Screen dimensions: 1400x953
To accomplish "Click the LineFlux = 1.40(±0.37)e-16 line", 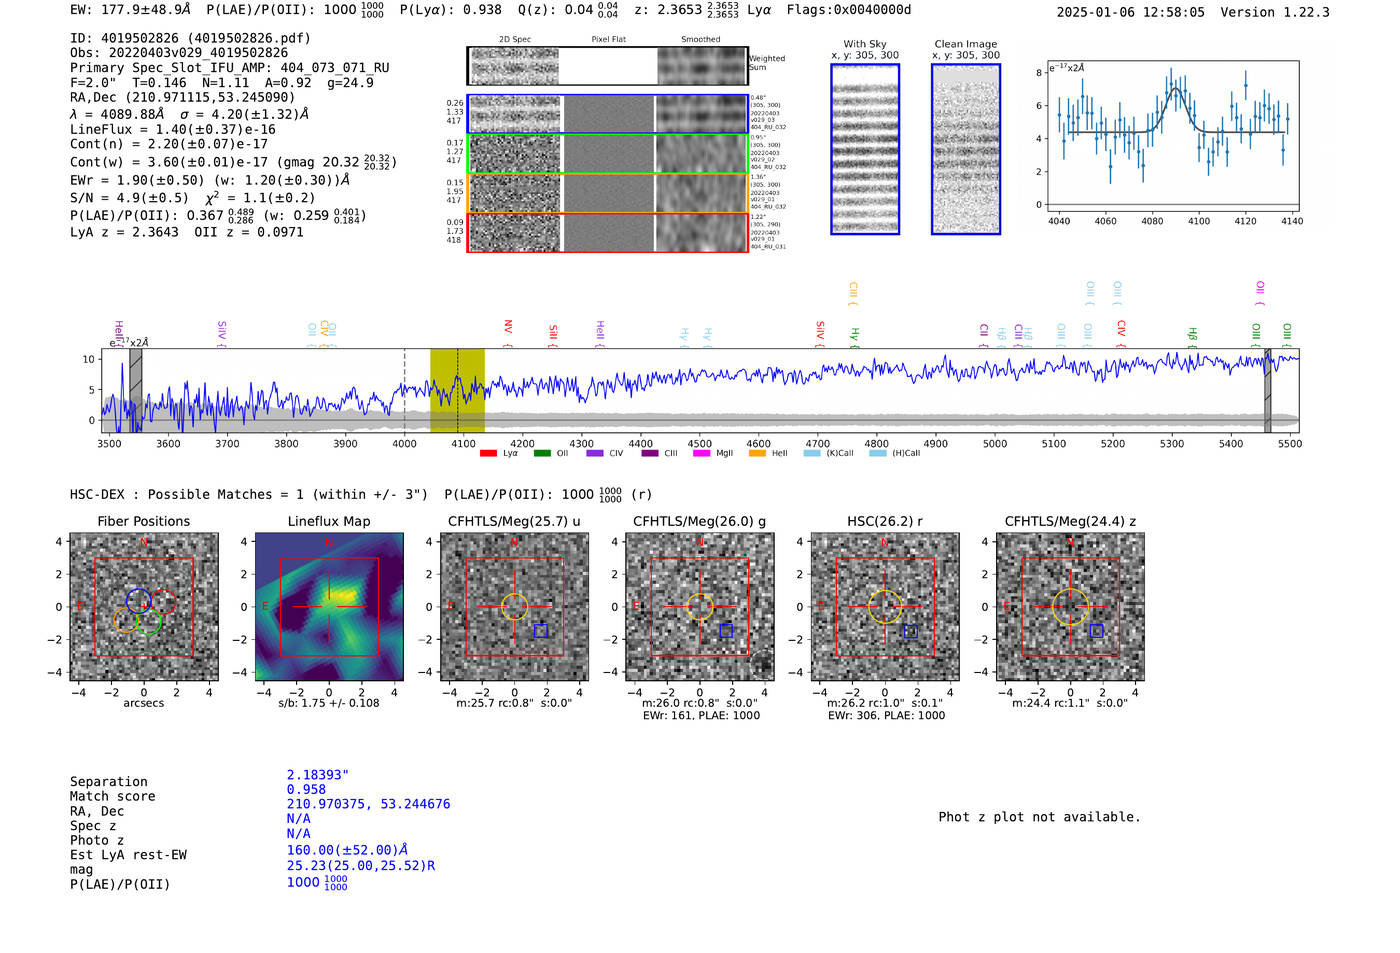I will (173, 129).
